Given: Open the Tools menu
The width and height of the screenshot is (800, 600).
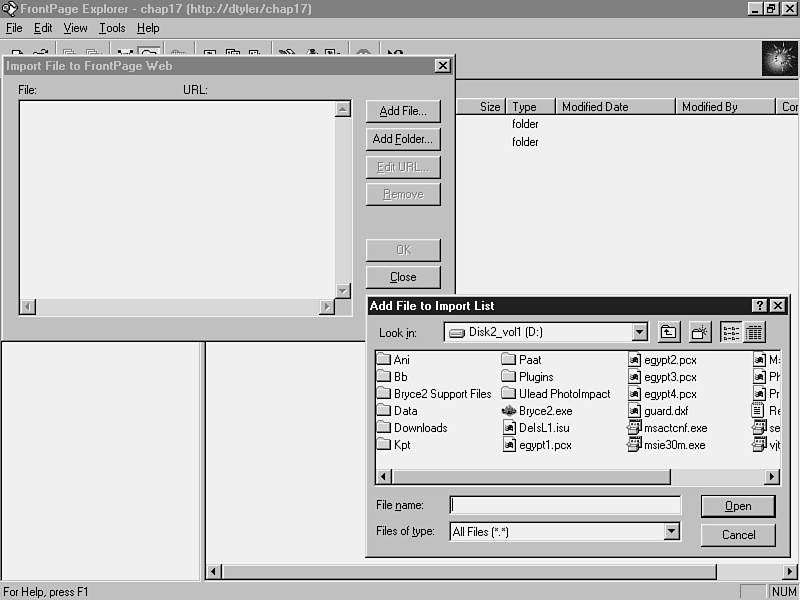Looking at the screenshot, I should click(112, 28).
